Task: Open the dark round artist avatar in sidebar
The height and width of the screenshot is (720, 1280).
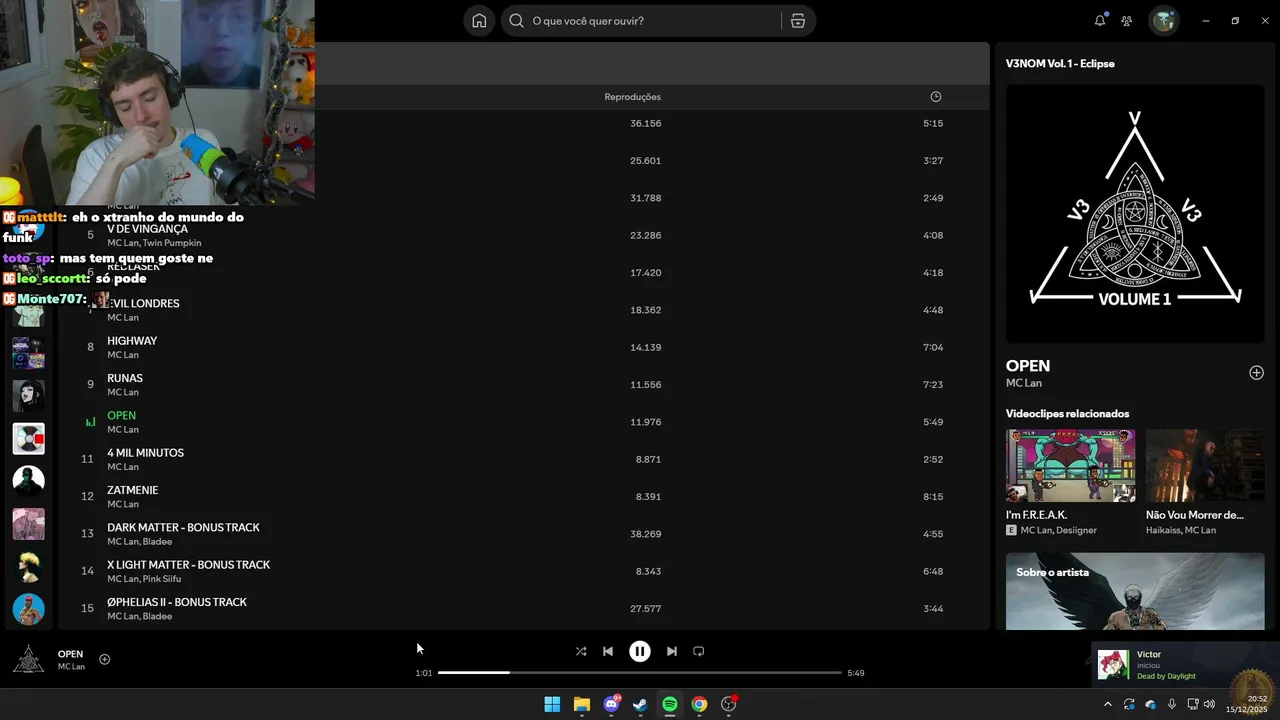Action: click(28, 481)
